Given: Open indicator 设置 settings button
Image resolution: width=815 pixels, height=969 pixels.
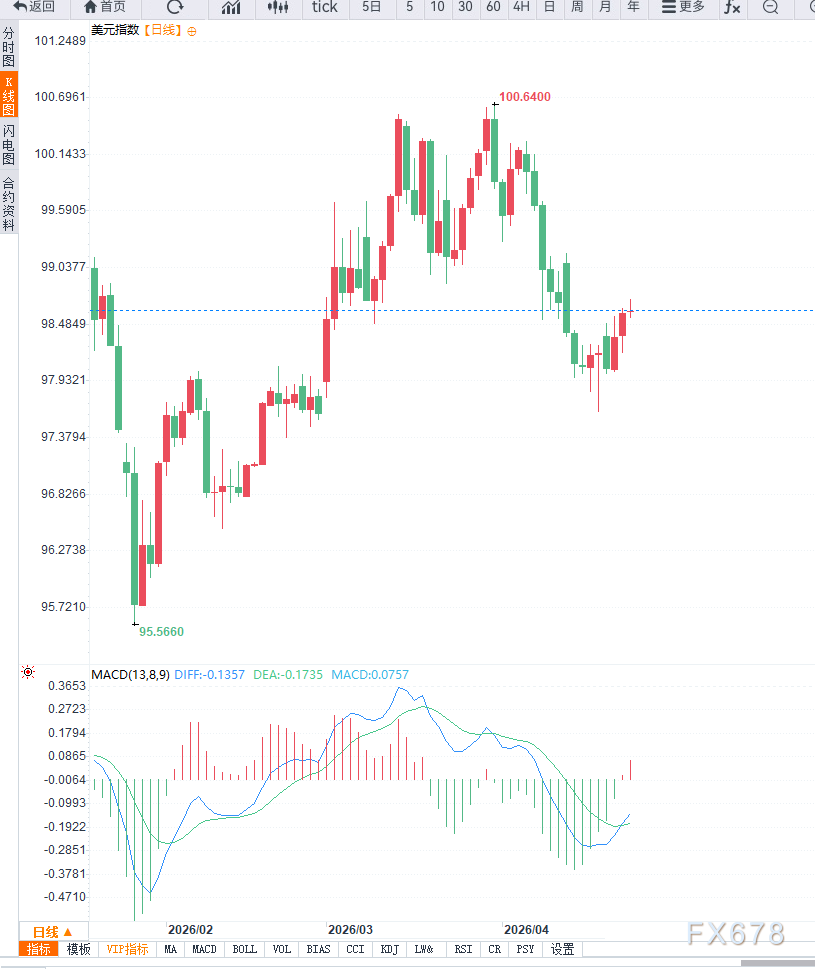Looking at the screenshot, I should [x=563, y=949].
